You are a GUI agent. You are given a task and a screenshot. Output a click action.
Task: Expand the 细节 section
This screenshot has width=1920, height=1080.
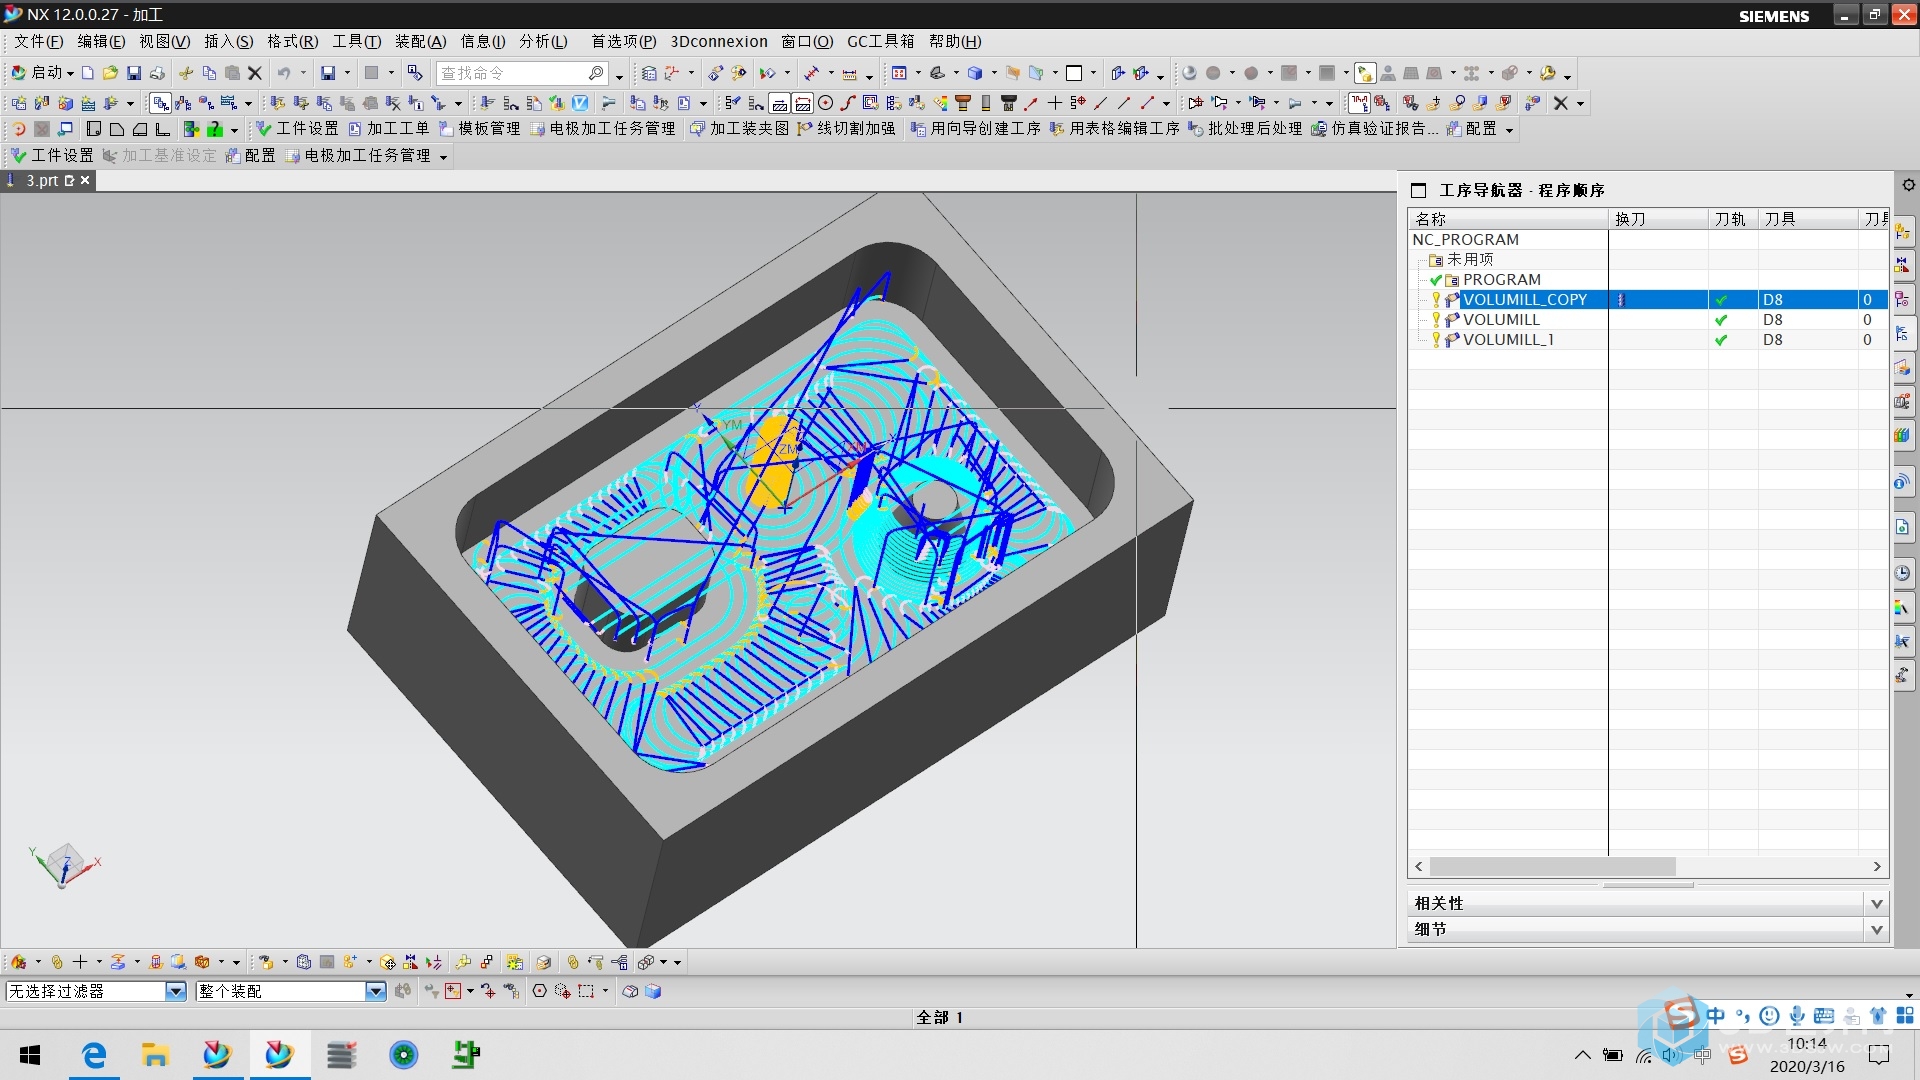(x=1877, y=929)
